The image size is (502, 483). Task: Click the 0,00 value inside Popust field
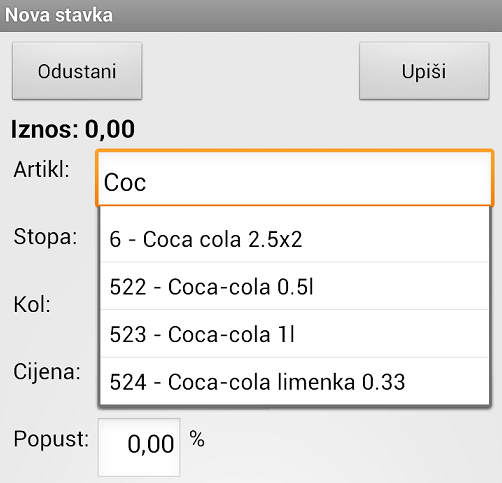(x=151, y=444)
